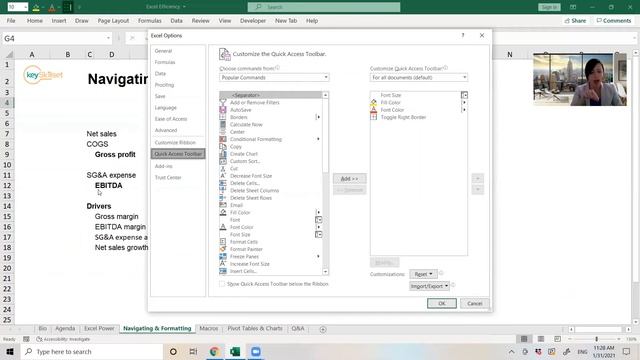Screen dimensions: 640x360
Task: Open Chrome from the taskbar
Action: (x=214, y=351)
